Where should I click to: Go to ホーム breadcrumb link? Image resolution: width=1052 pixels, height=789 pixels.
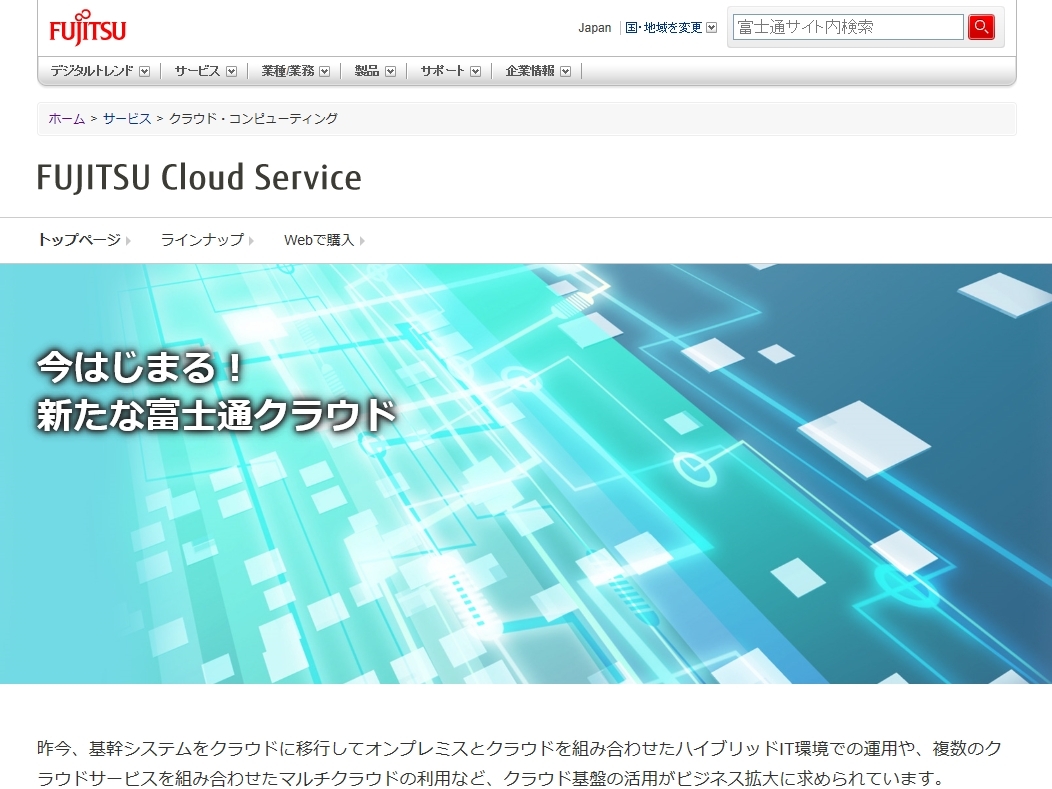[x=66, y=119]
